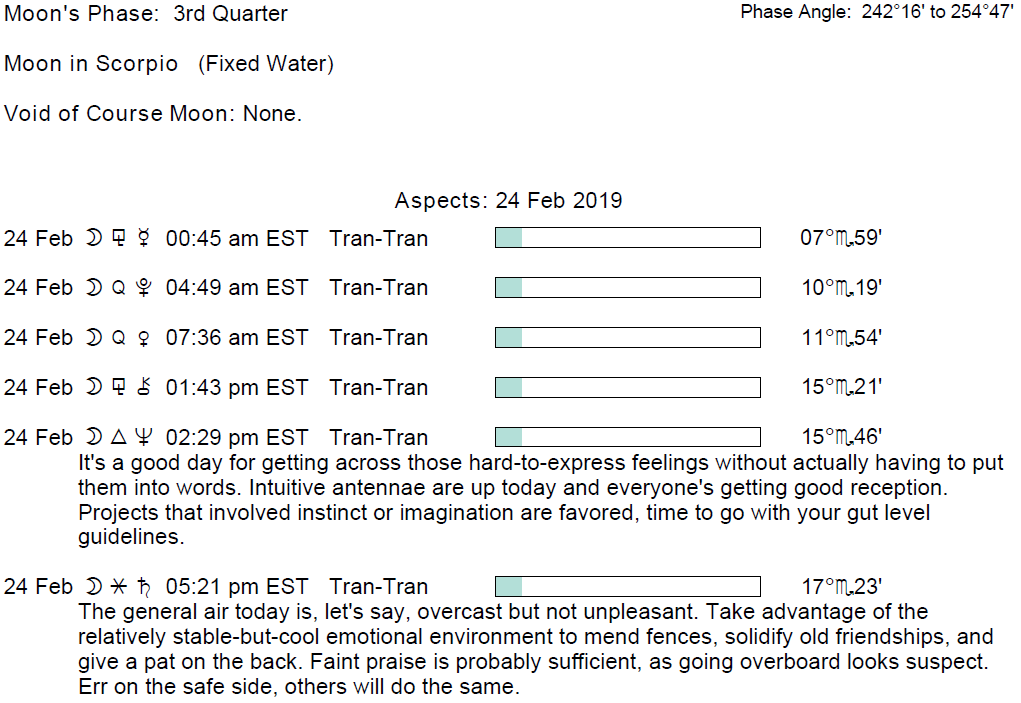Click the Mercury glyph in the 00:45 am aspect
This screenshot has width=1021, height=703.
tap(144, 238)
